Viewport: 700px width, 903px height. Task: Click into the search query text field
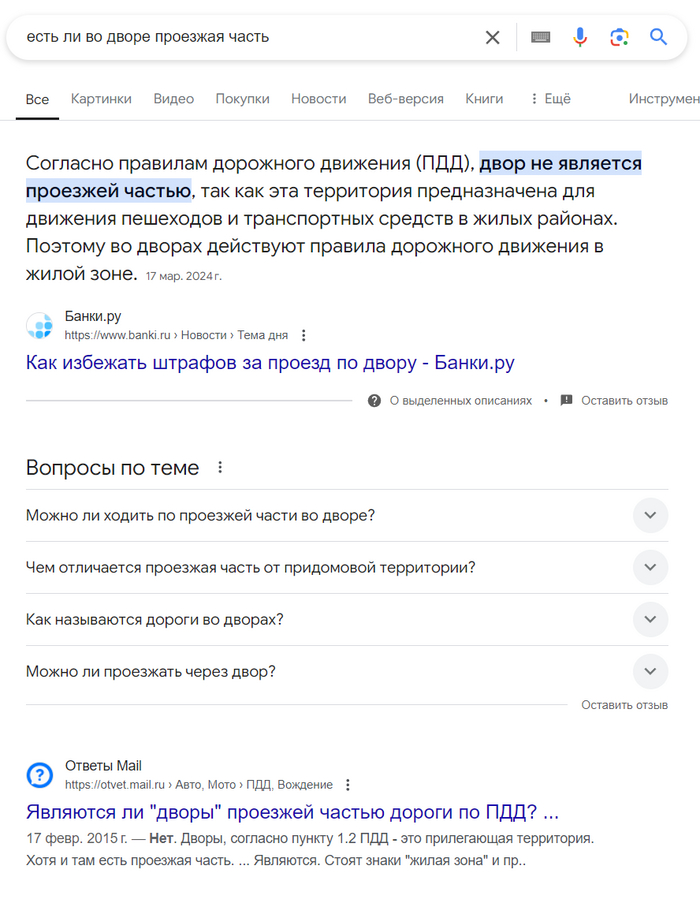coord(240,37)
